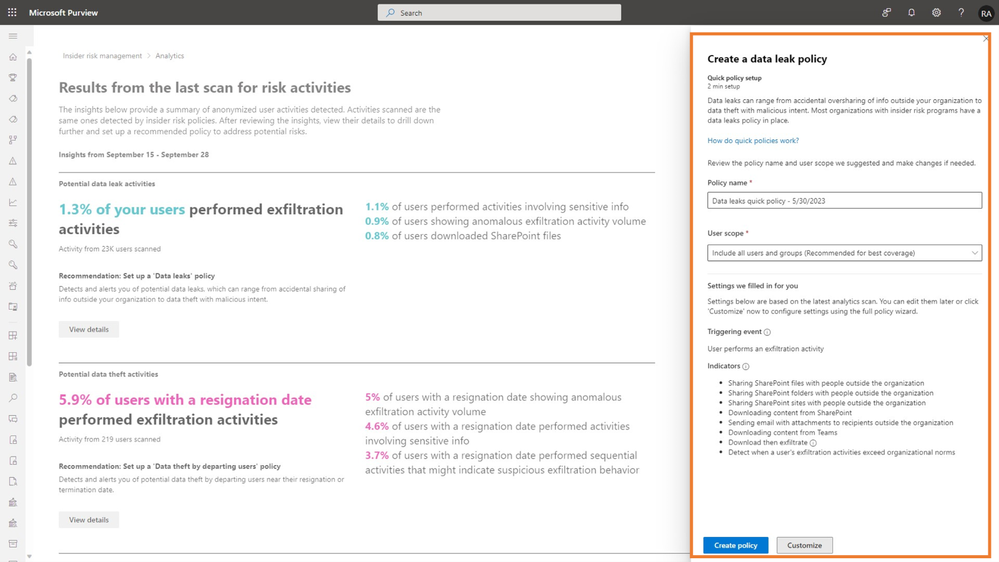Toggle the hamburger navigation menu
The image size is (999, 562).
click(13, 36)
